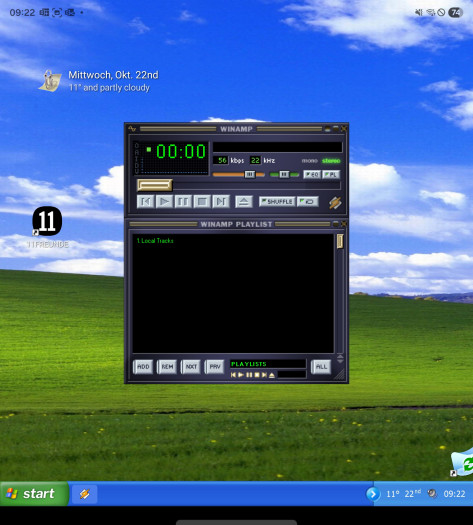Click the empty song title display
Viewport: 473px width, 525px height.
pyautogui.click(x=278, y=147)
